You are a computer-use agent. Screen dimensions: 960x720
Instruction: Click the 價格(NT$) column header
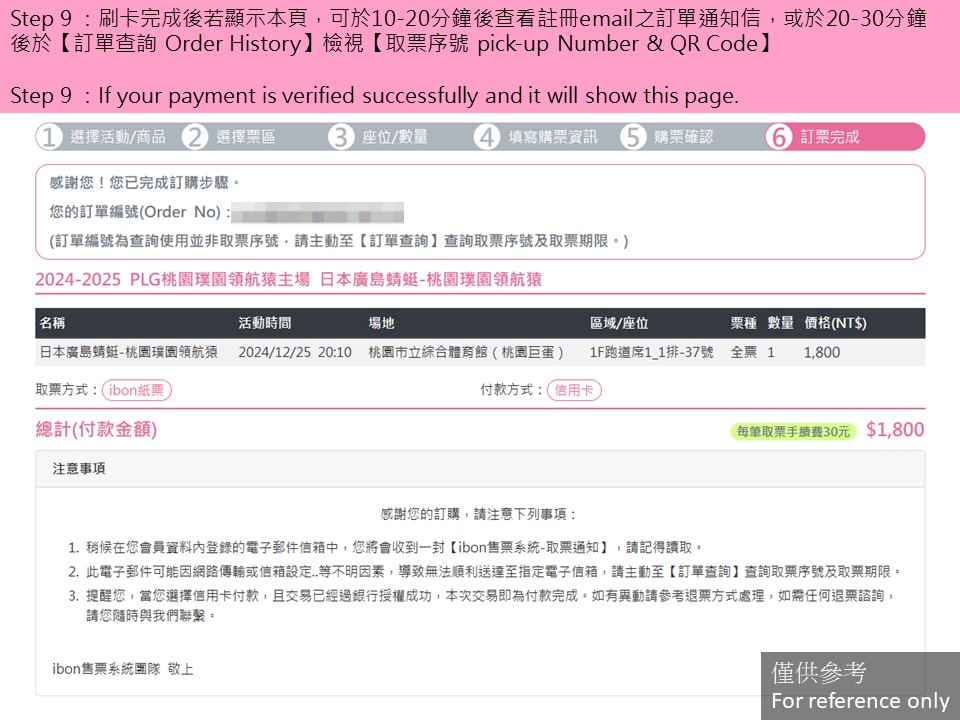pyautogui.click(x=834, y=323)
